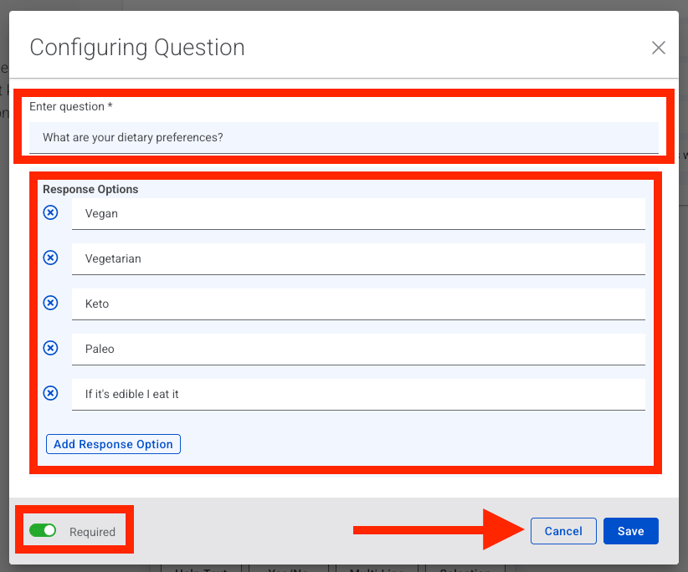This screenshot has width=688, height=572.
Task: Add a new response option
Action: (113, 444)
